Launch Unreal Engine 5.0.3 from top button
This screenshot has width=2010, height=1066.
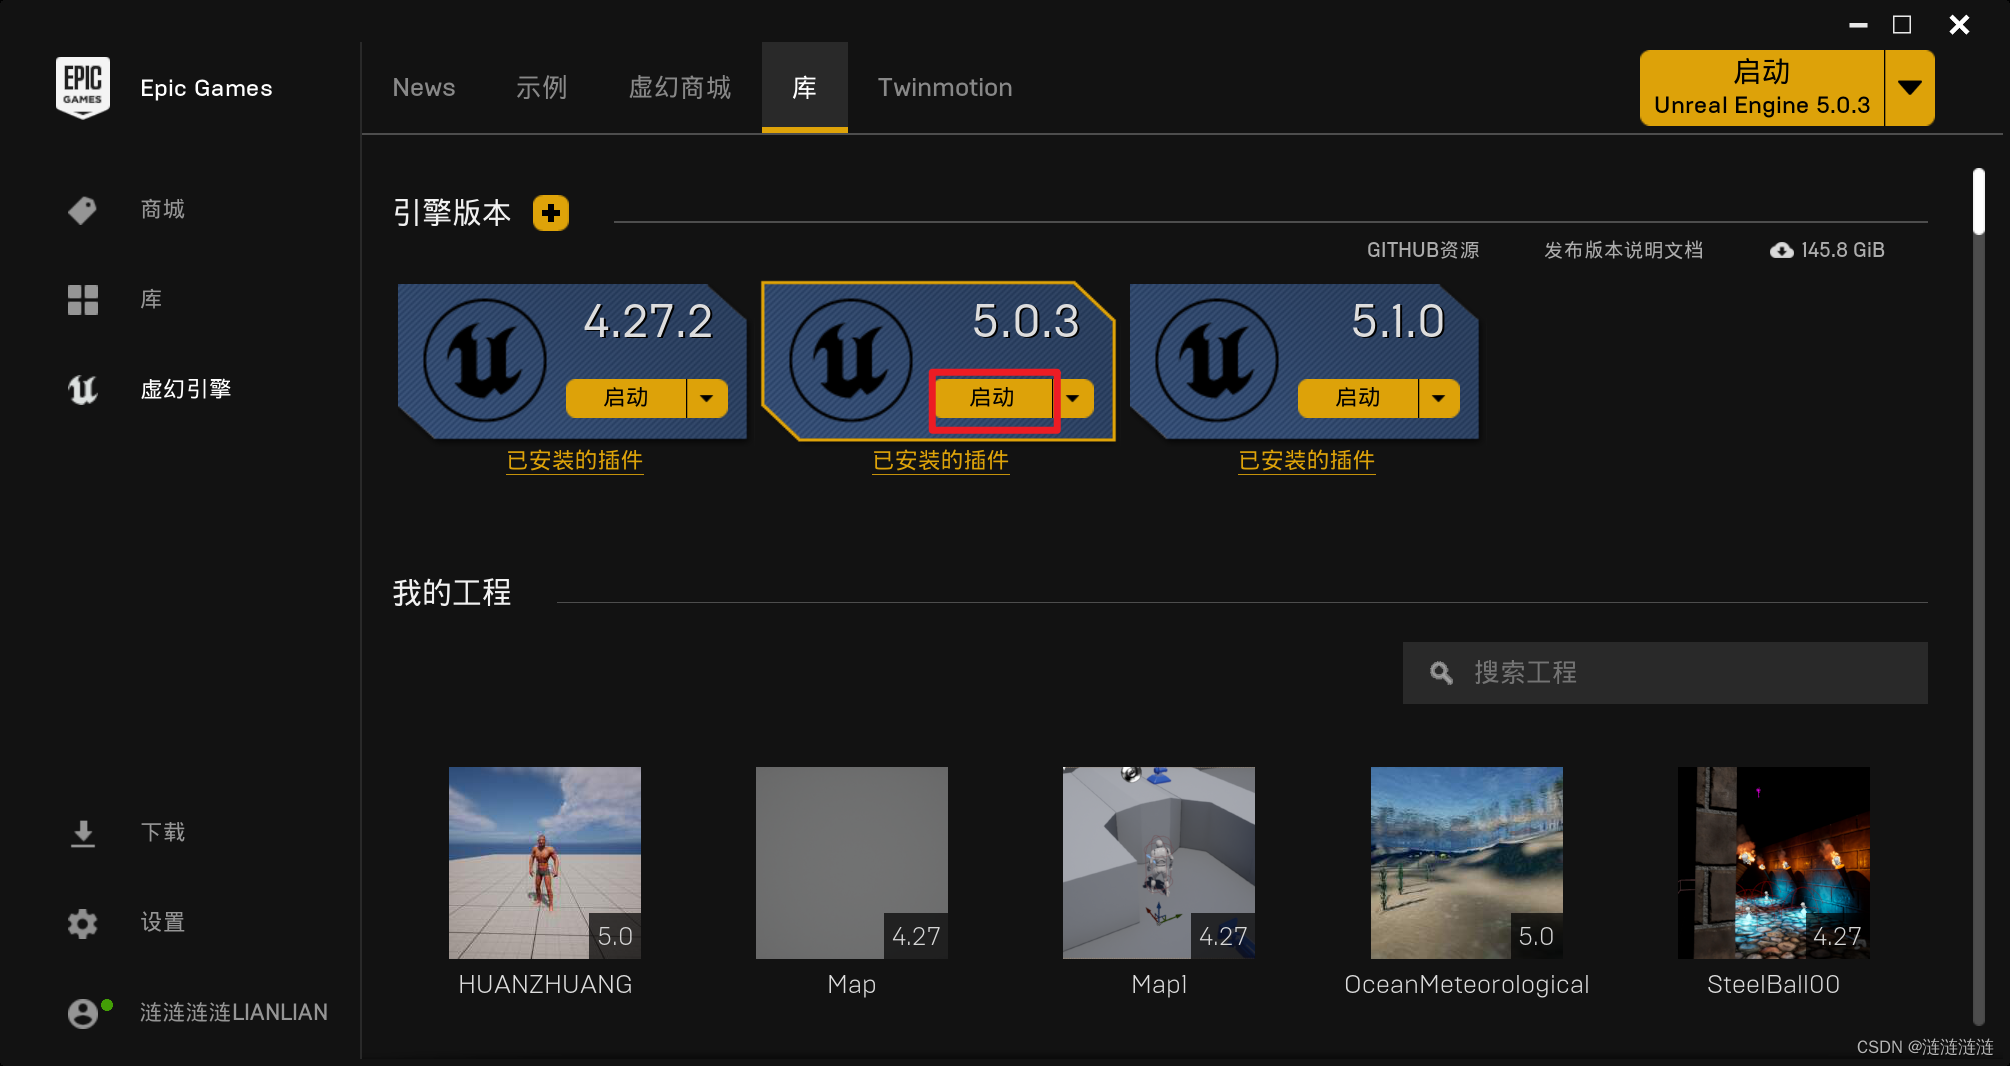click(1762, 88)
